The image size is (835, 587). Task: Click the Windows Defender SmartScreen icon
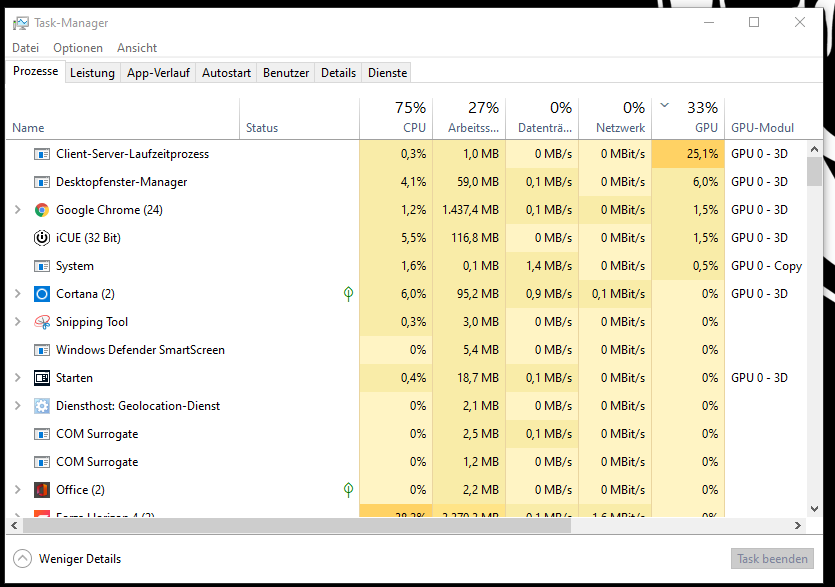(42, 350)
